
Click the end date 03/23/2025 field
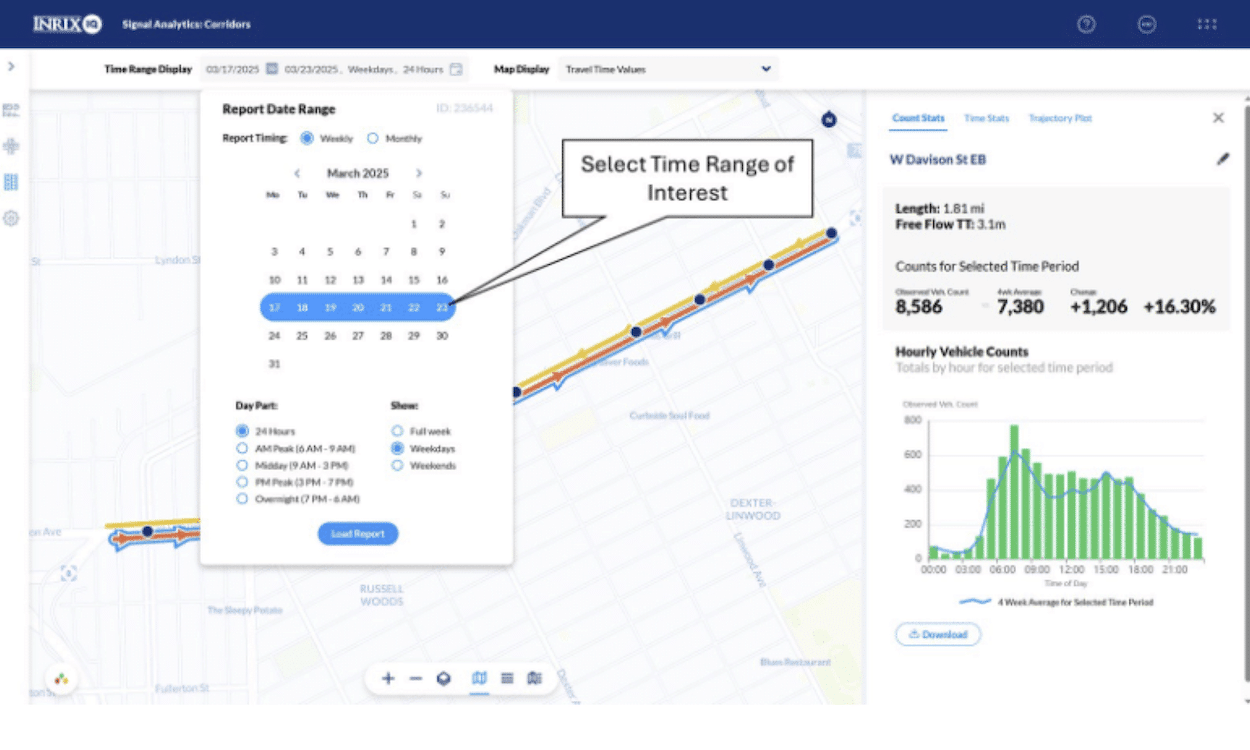pyautogui.click(x=311, y=69)
